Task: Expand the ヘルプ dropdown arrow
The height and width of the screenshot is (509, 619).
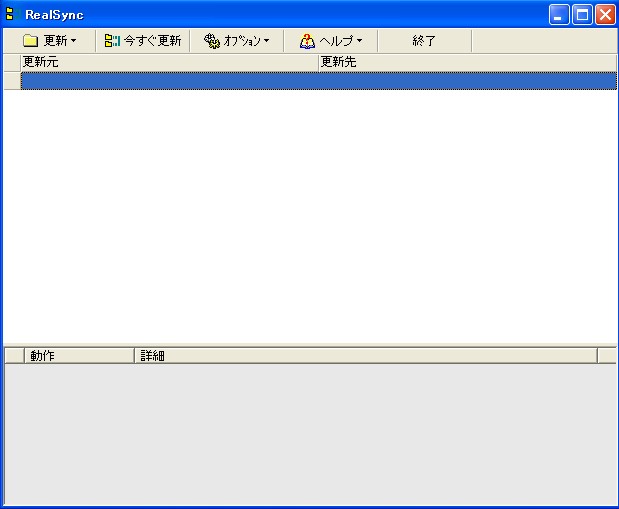Action: tap(359, 42)
